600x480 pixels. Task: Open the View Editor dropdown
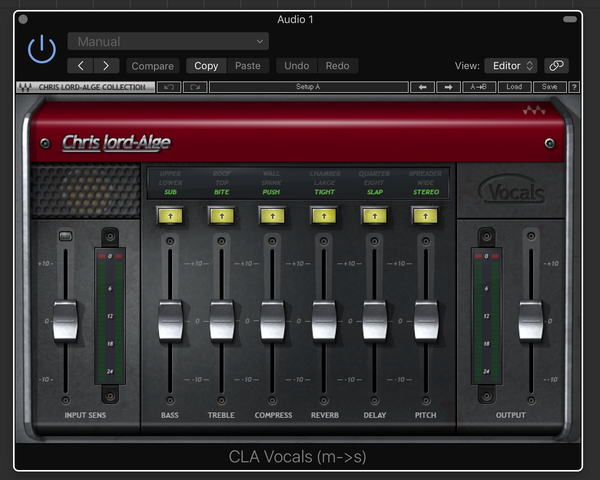tap(511, 66)
